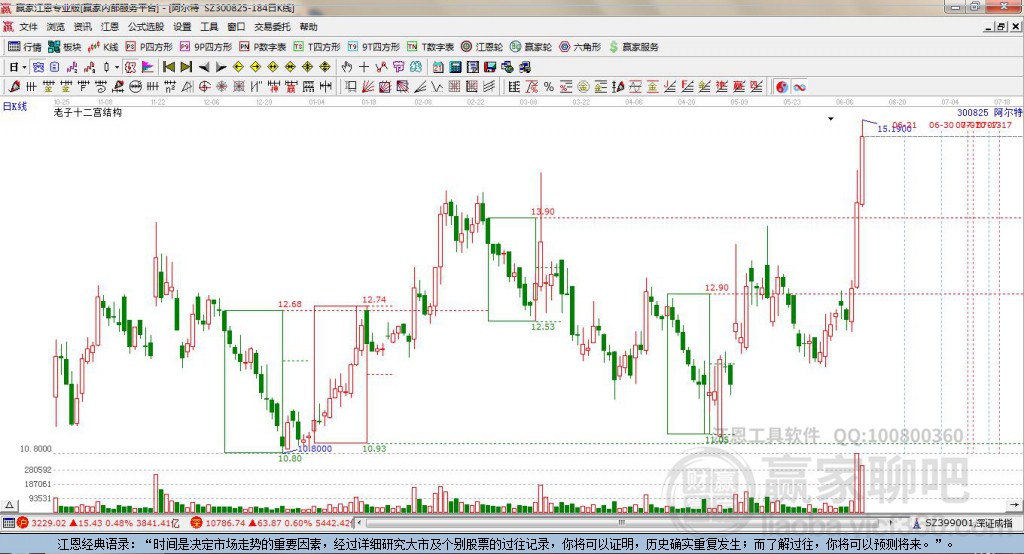Click the first yellow diamond left-arrow icon

(238, 67)
